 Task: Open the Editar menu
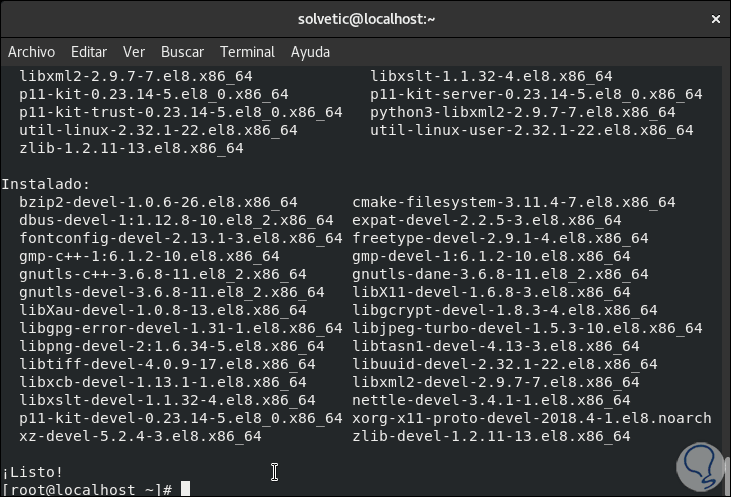[x=89, y=52]
